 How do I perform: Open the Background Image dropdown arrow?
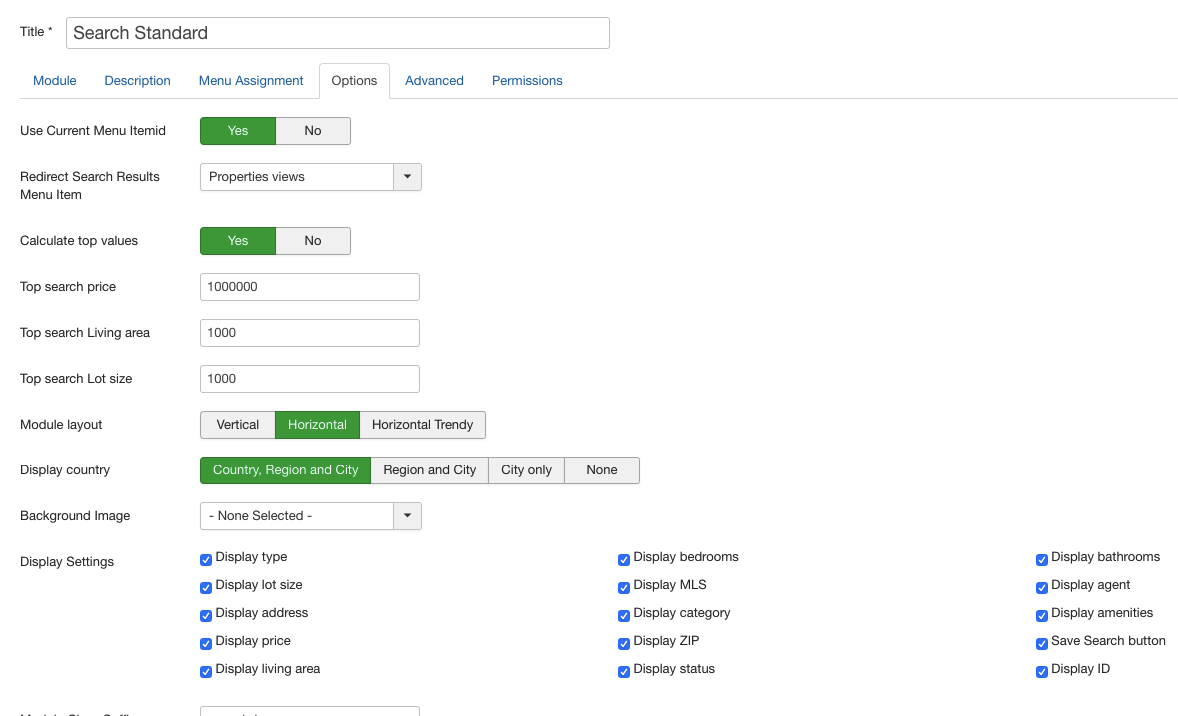pyautogui.click(x=407, y=516)
